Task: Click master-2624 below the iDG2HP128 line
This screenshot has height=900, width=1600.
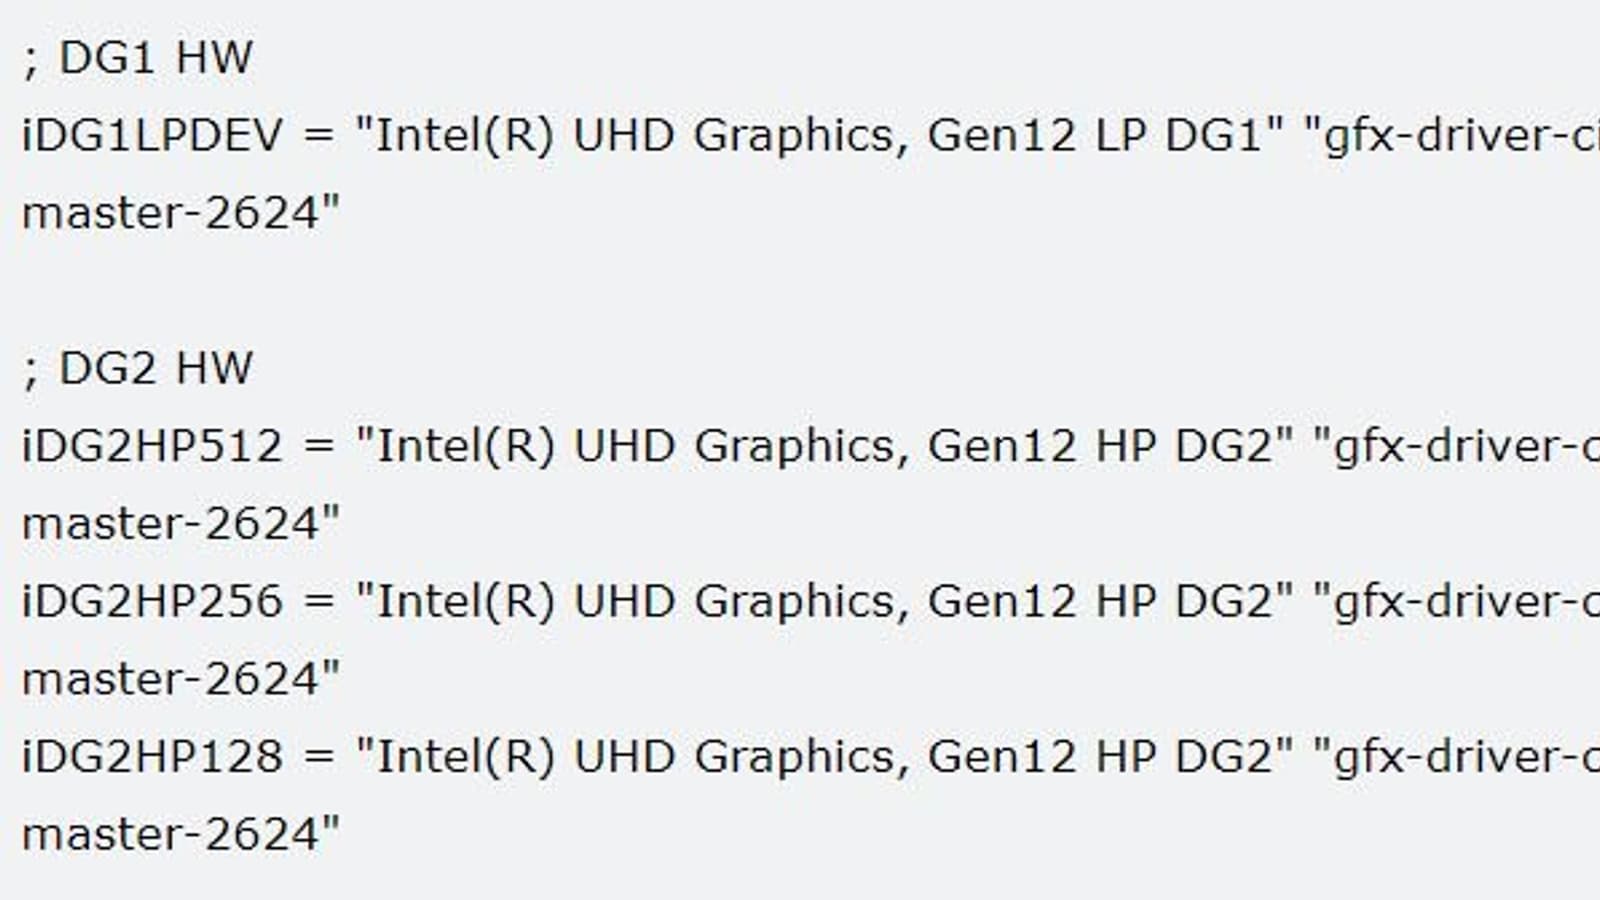Action: pos(180,835)
